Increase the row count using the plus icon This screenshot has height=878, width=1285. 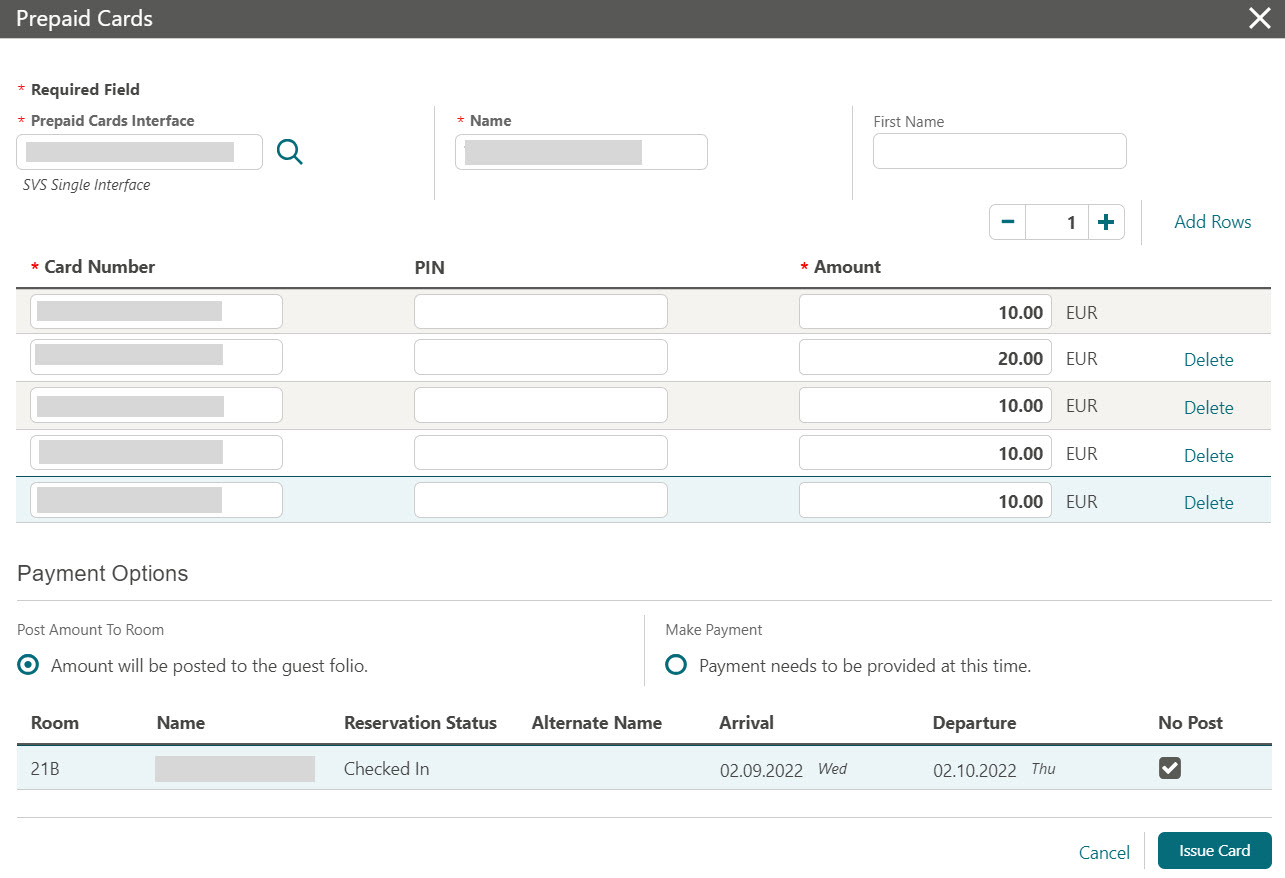click(1106, 221)
